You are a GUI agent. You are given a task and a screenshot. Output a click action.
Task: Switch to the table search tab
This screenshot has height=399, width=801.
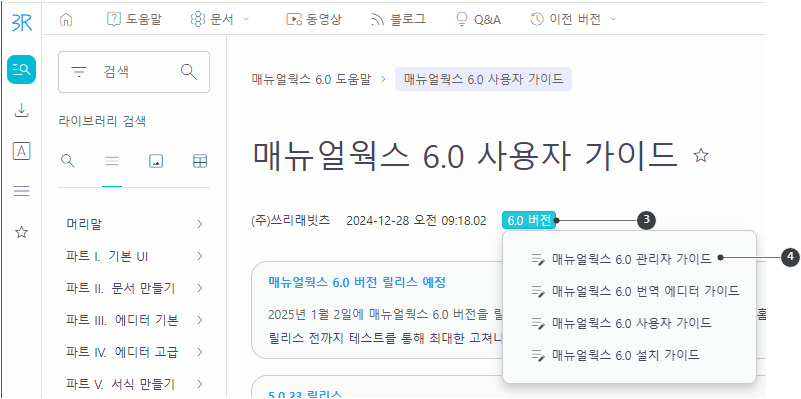click(200, 161)
